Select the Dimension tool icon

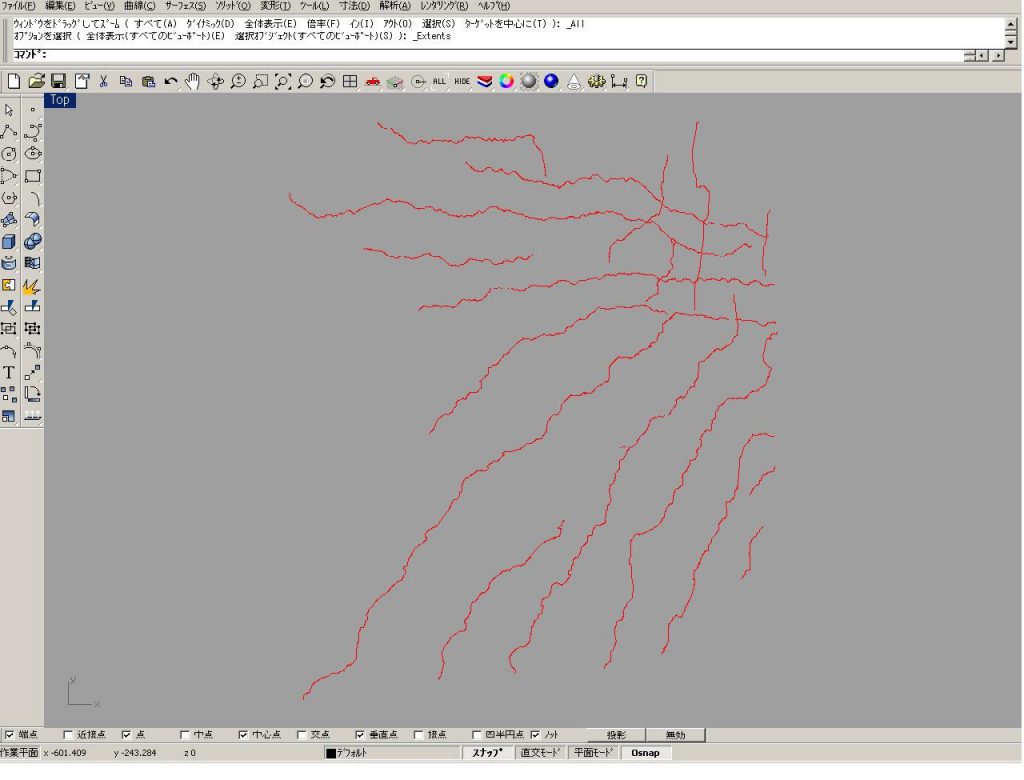pyautogui.click(x=619, y=81)
